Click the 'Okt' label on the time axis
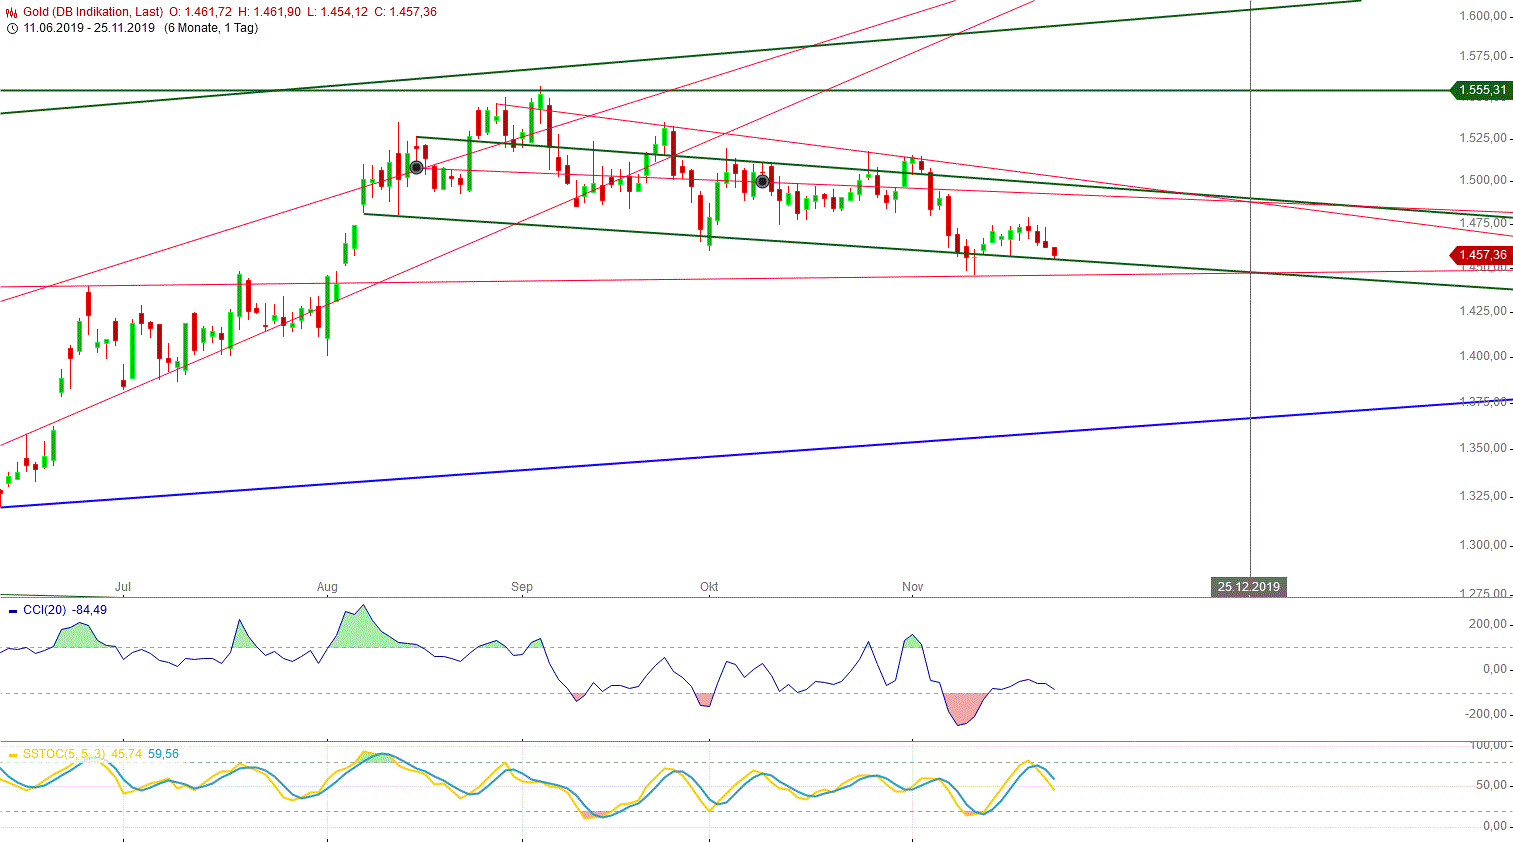The width and height of the screenshot is (1513, 842). 709,587
